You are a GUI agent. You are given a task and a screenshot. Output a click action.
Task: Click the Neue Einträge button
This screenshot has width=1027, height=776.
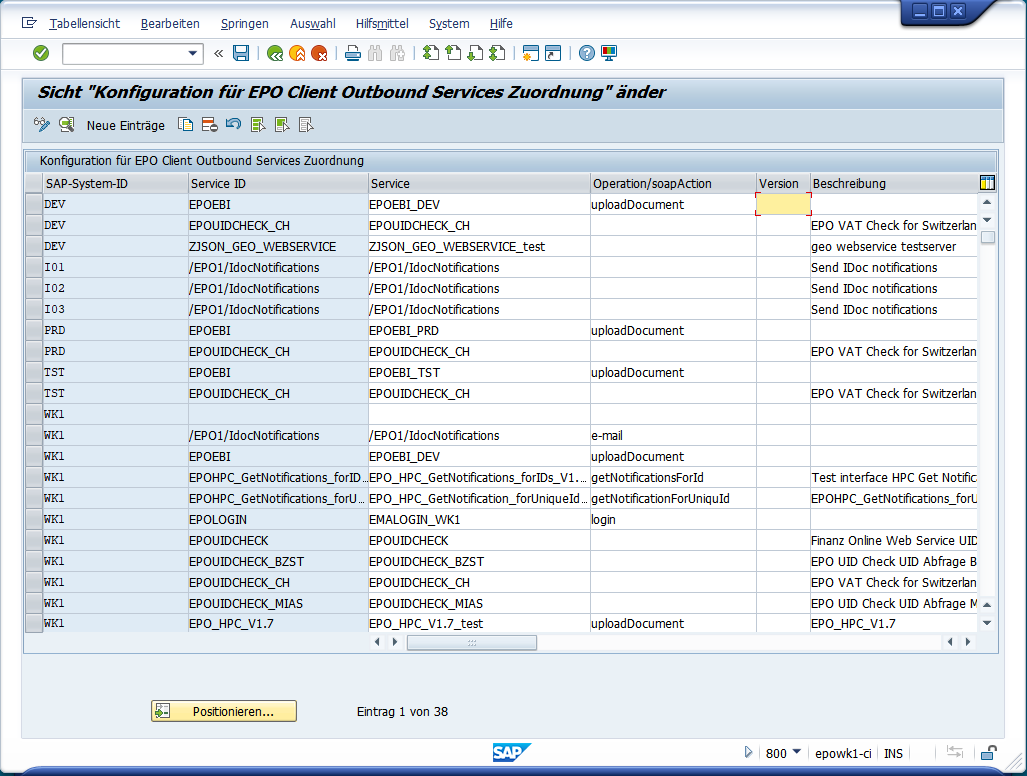point(126,125)
